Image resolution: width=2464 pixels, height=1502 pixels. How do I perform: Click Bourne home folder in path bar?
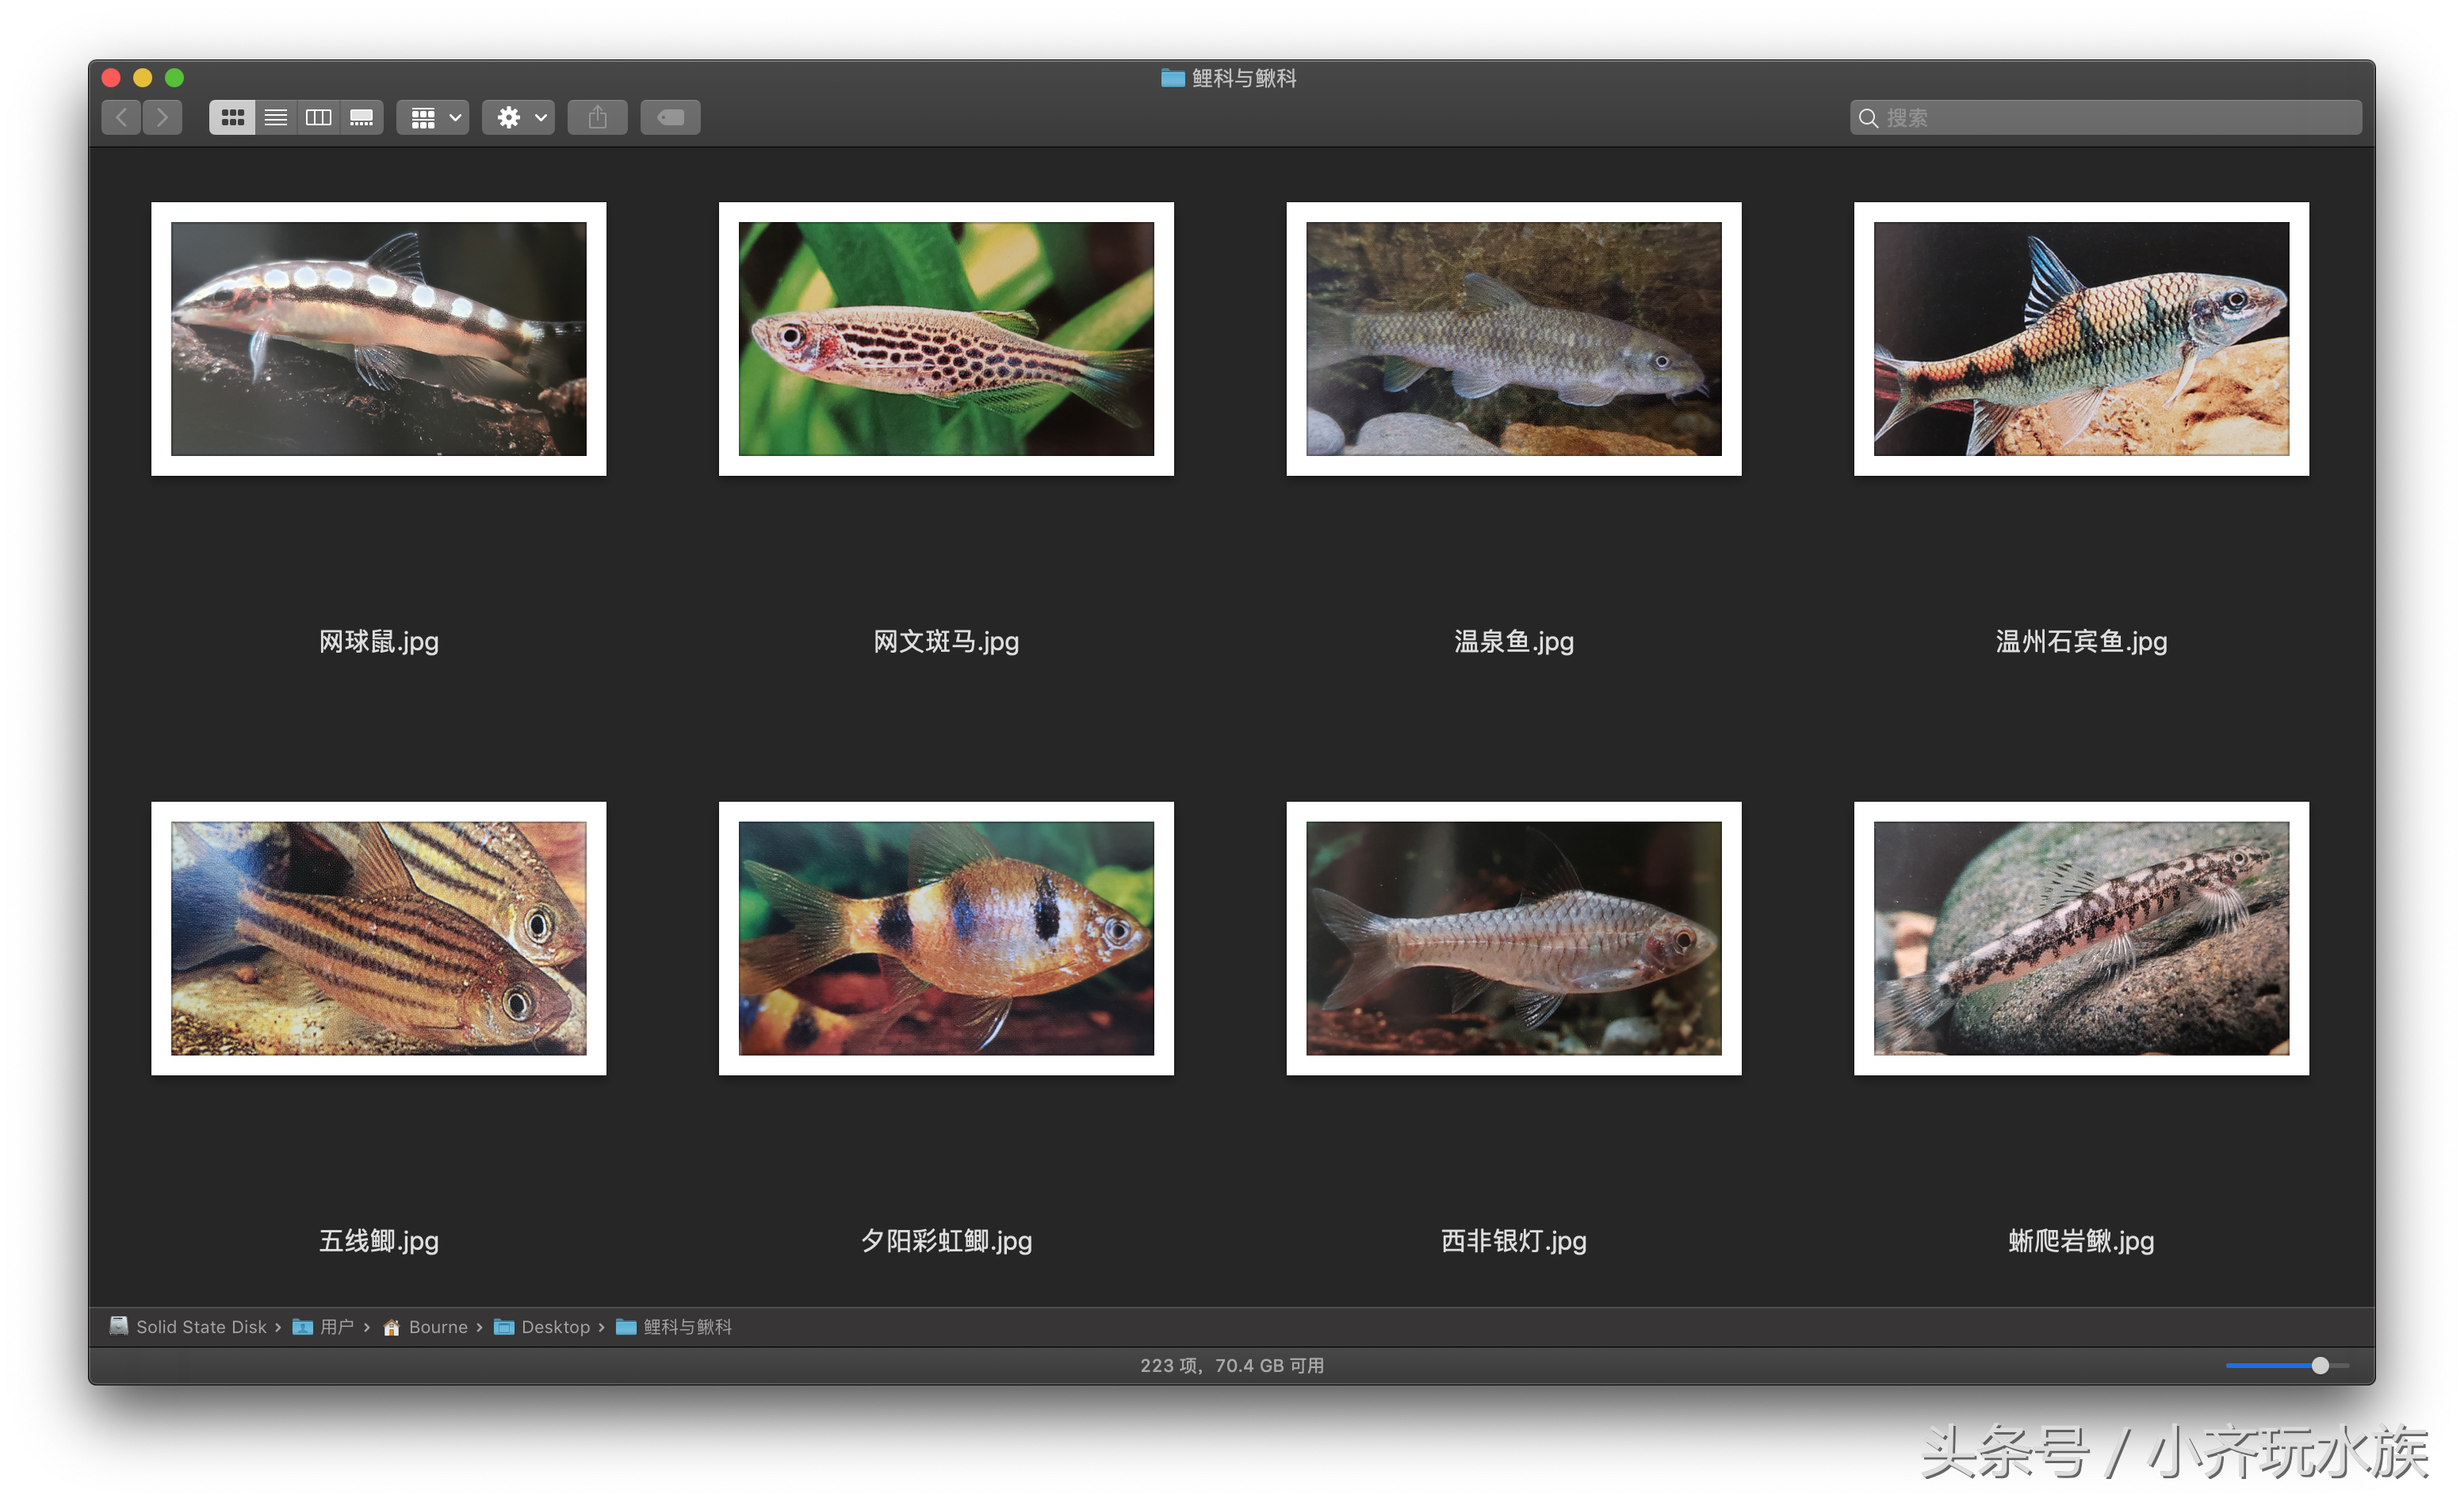click(425, 1327)
